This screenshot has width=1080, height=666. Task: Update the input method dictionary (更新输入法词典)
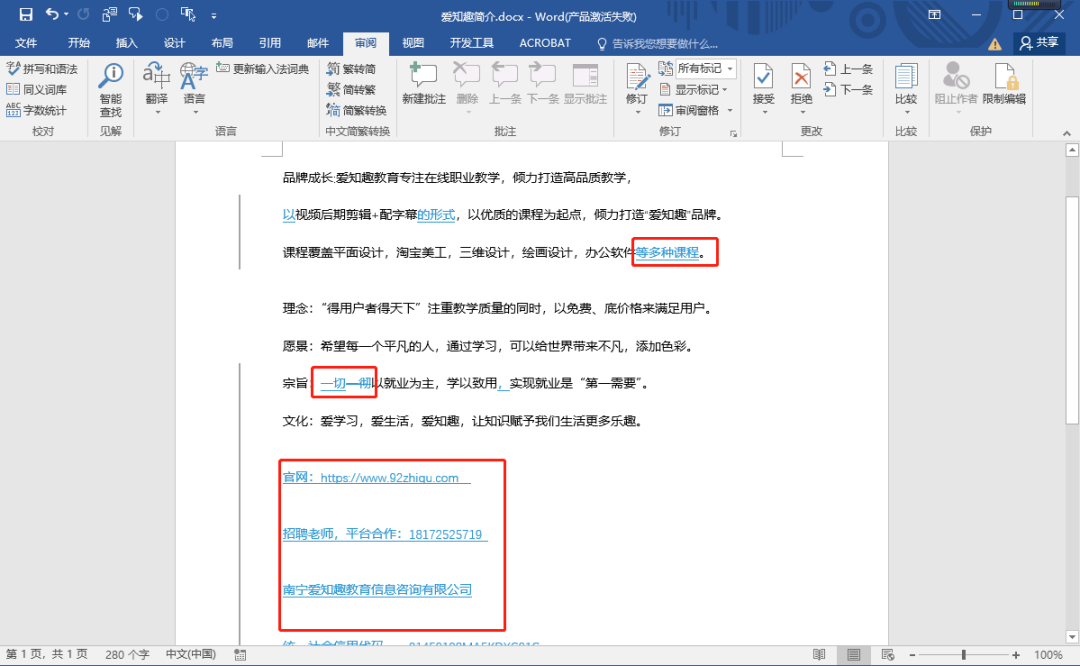point(262,69)
